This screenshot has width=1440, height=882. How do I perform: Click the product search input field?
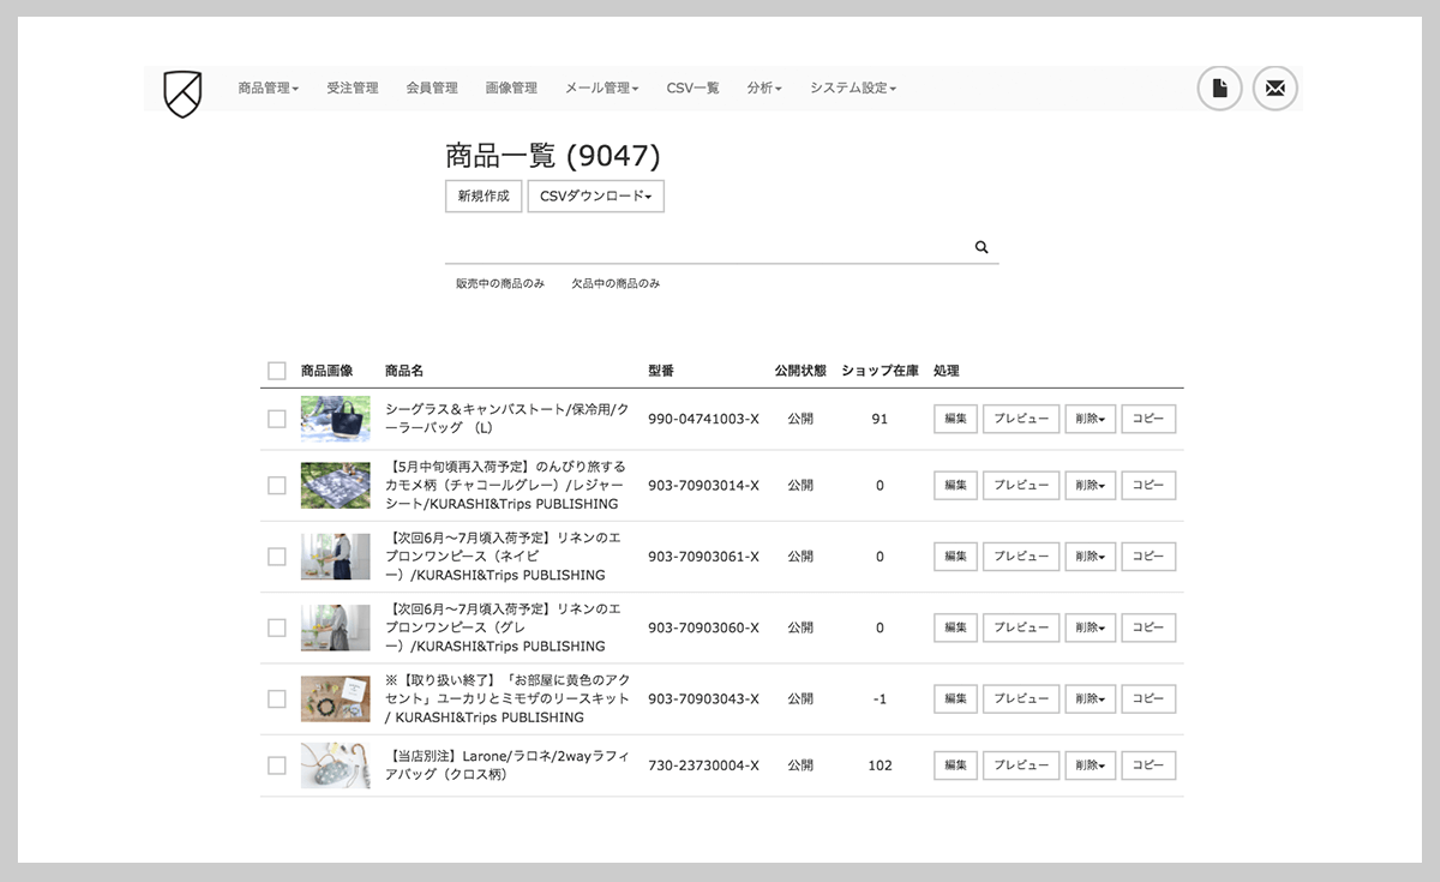pyautogui.click(x=705, y=247)
